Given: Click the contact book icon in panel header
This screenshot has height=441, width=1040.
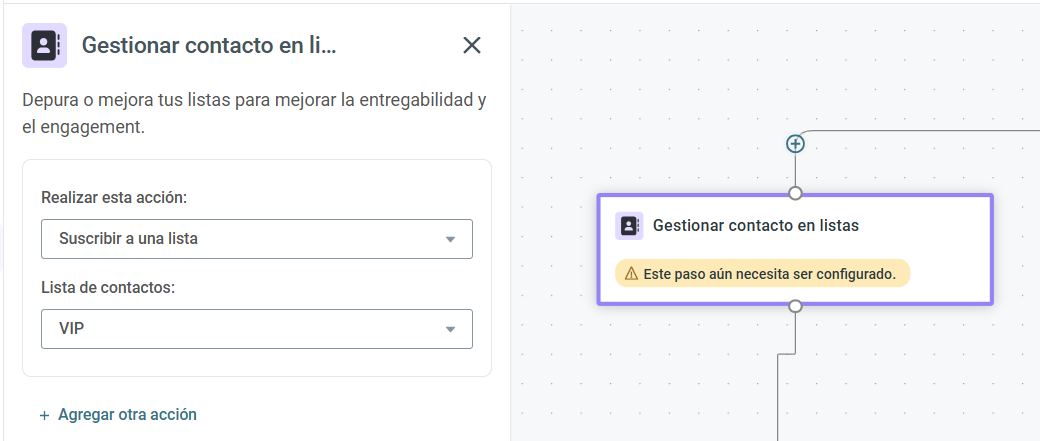Looking at the screenshot, I should point(44,46).
